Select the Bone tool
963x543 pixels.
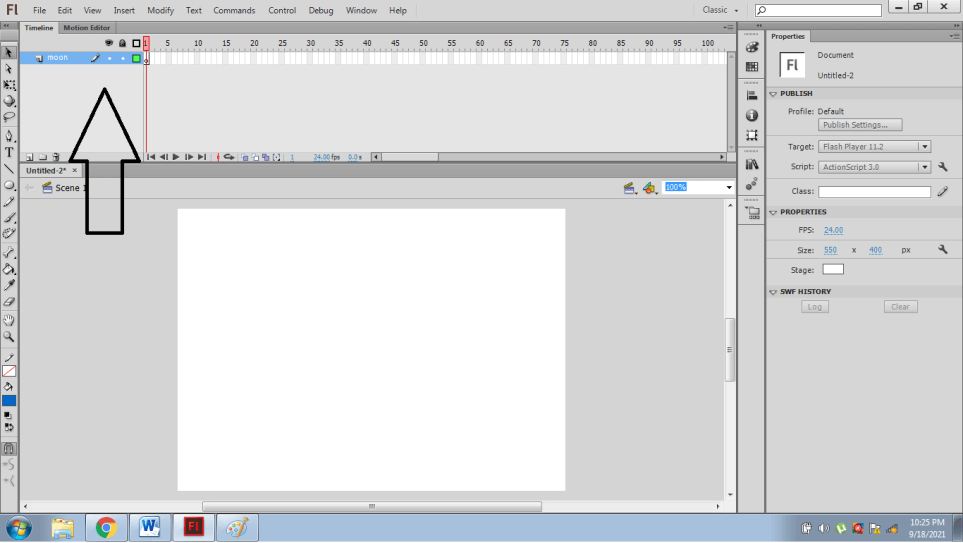click(9, 252)
